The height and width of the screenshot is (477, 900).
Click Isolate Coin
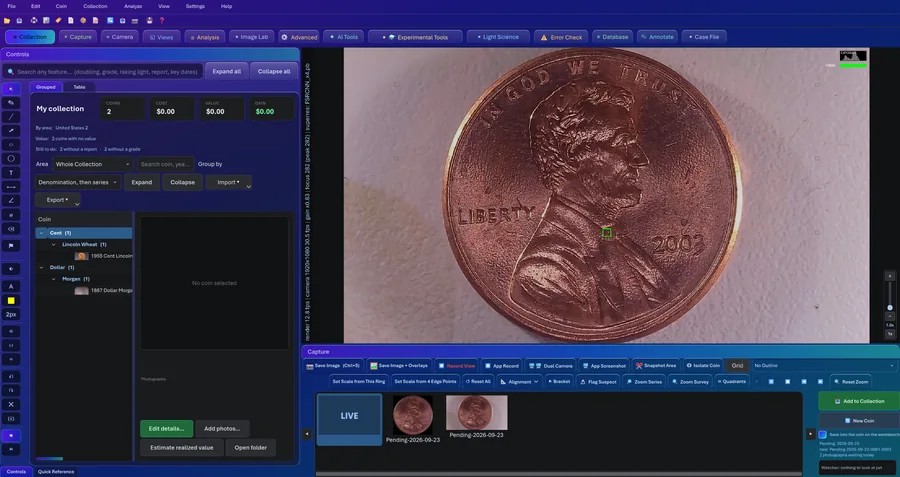point(703,366)
